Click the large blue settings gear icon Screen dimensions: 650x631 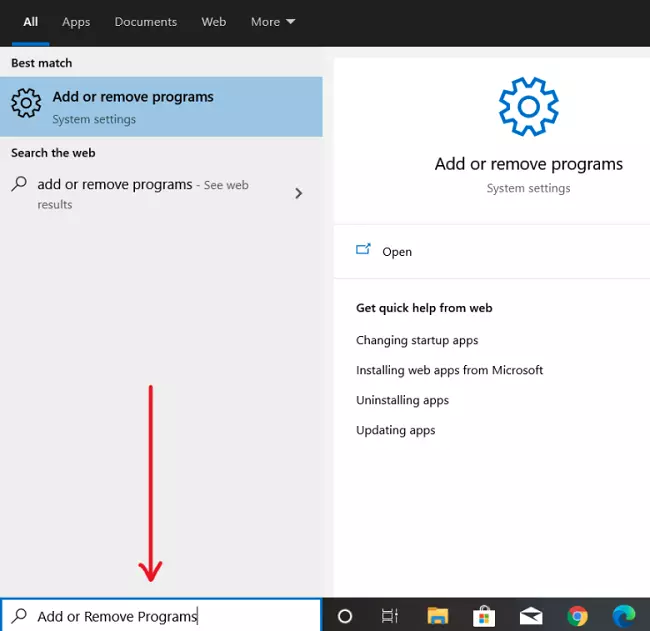tap(528, 107)
